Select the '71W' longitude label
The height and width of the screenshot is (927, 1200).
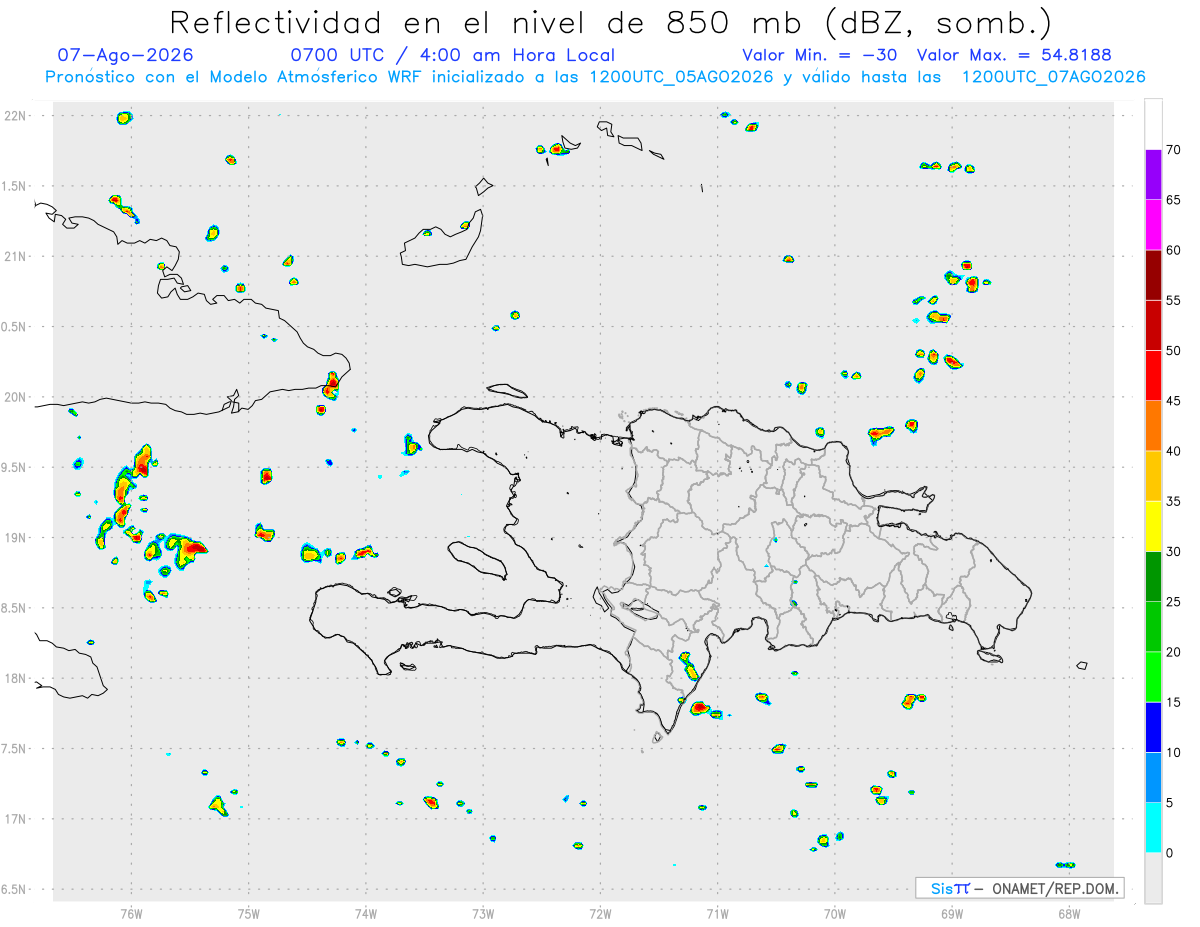click(718, 913)
